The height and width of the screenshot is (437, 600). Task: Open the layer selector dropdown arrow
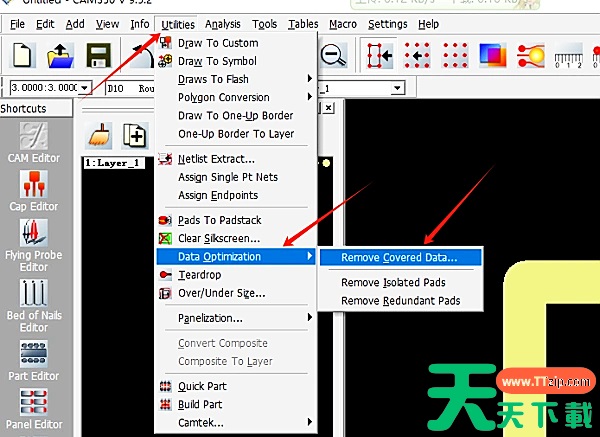coord(398,88)
